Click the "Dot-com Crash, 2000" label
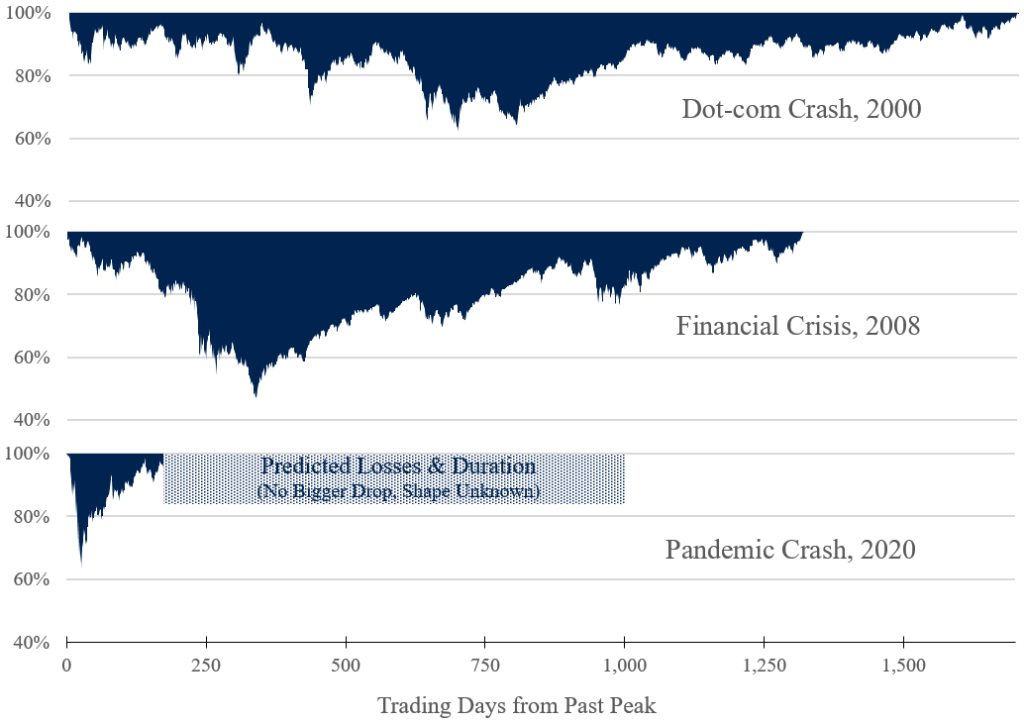Viewport: 1024px width, 724px height. (800, 108)
